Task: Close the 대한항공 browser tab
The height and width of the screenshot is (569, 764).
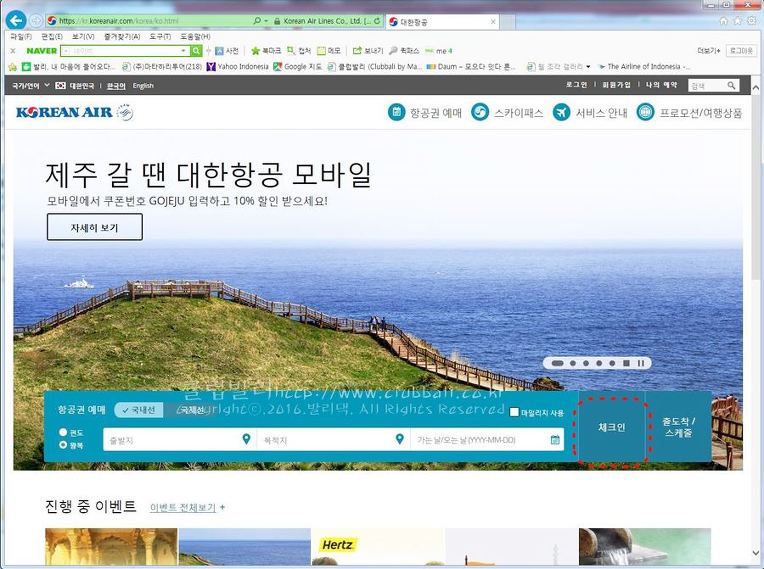Action: click(x=493, y=21)
